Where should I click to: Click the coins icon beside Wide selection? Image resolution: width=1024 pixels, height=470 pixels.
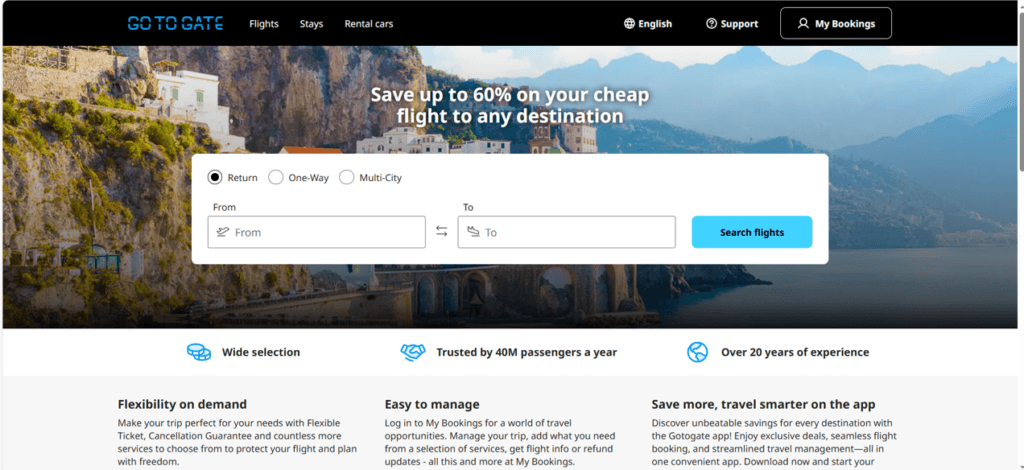pos(199,352)
